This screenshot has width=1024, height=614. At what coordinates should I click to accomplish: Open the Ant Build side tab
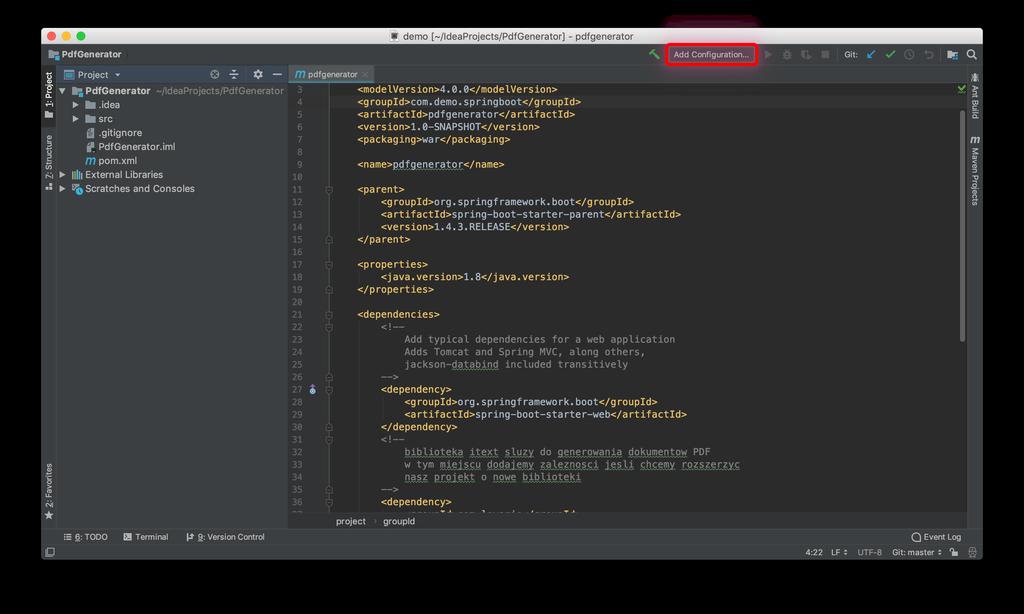[974, 96]
